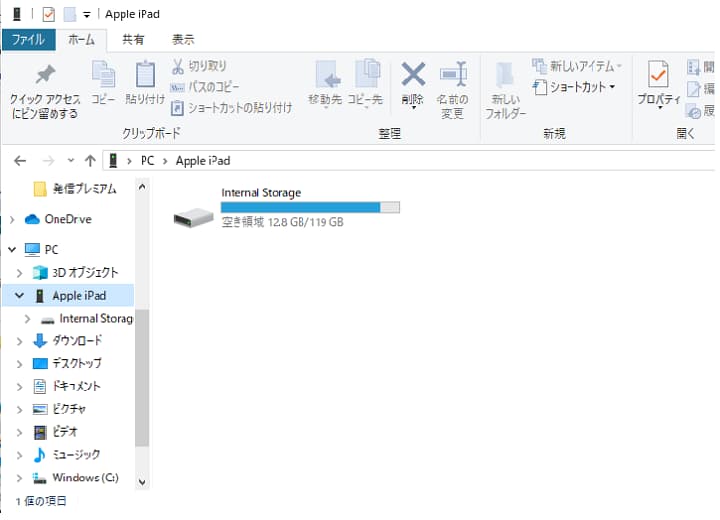Image resolution: width=720 pixels, height=520 pixels.
Task: Click navigation pane scroll up arrow
Action: tap(142, 187)
